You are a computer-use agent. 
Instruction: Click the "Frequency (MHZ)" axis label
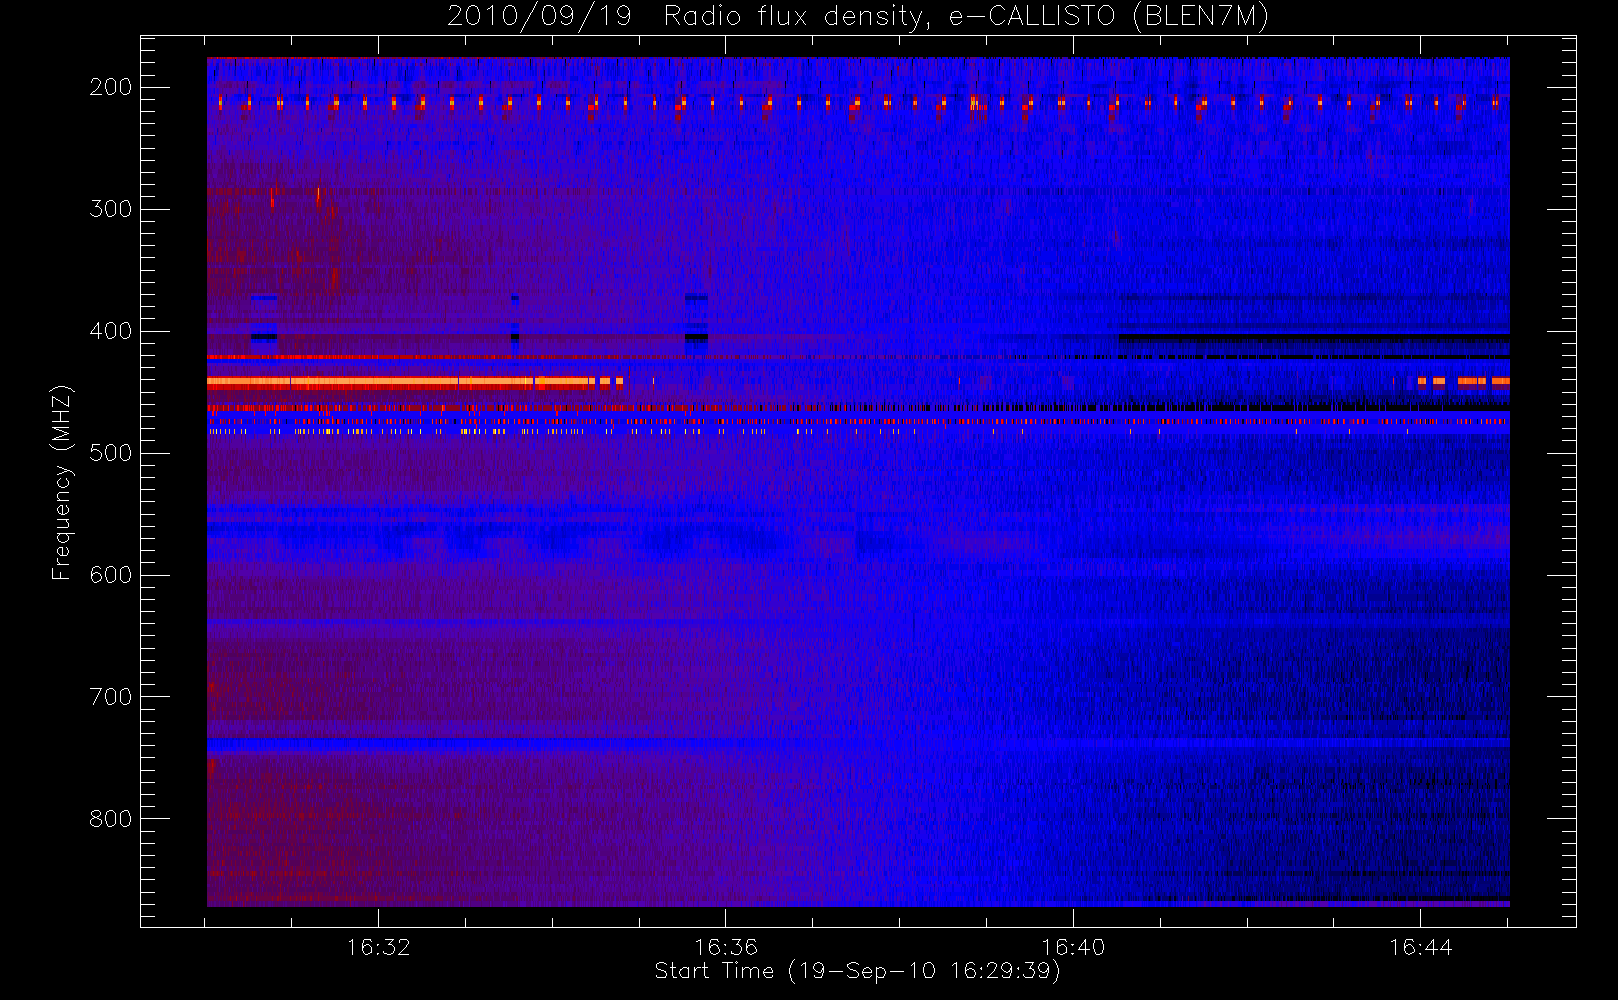[62, 483]
